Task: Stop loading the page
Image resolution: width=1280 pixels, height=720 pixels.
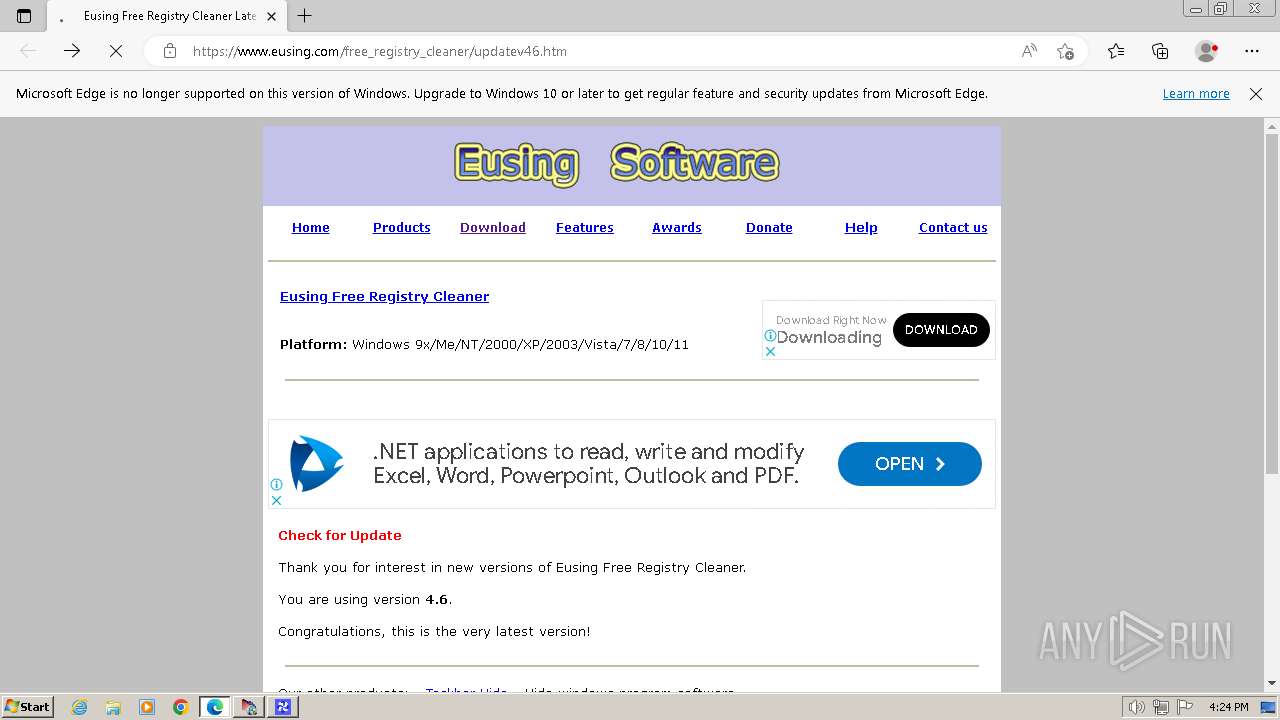Action: [116, 51]
